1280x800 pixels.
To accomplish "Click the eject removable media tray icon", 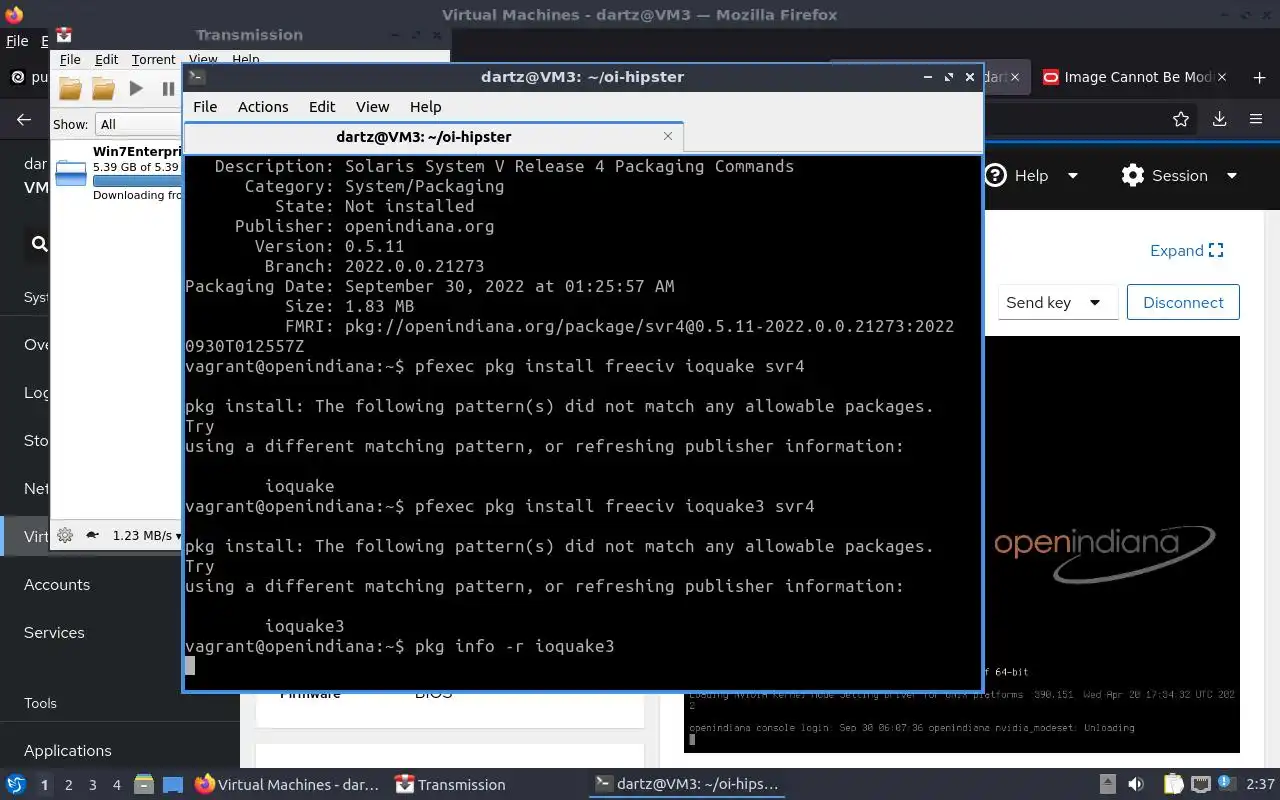I will [1107, 784].
